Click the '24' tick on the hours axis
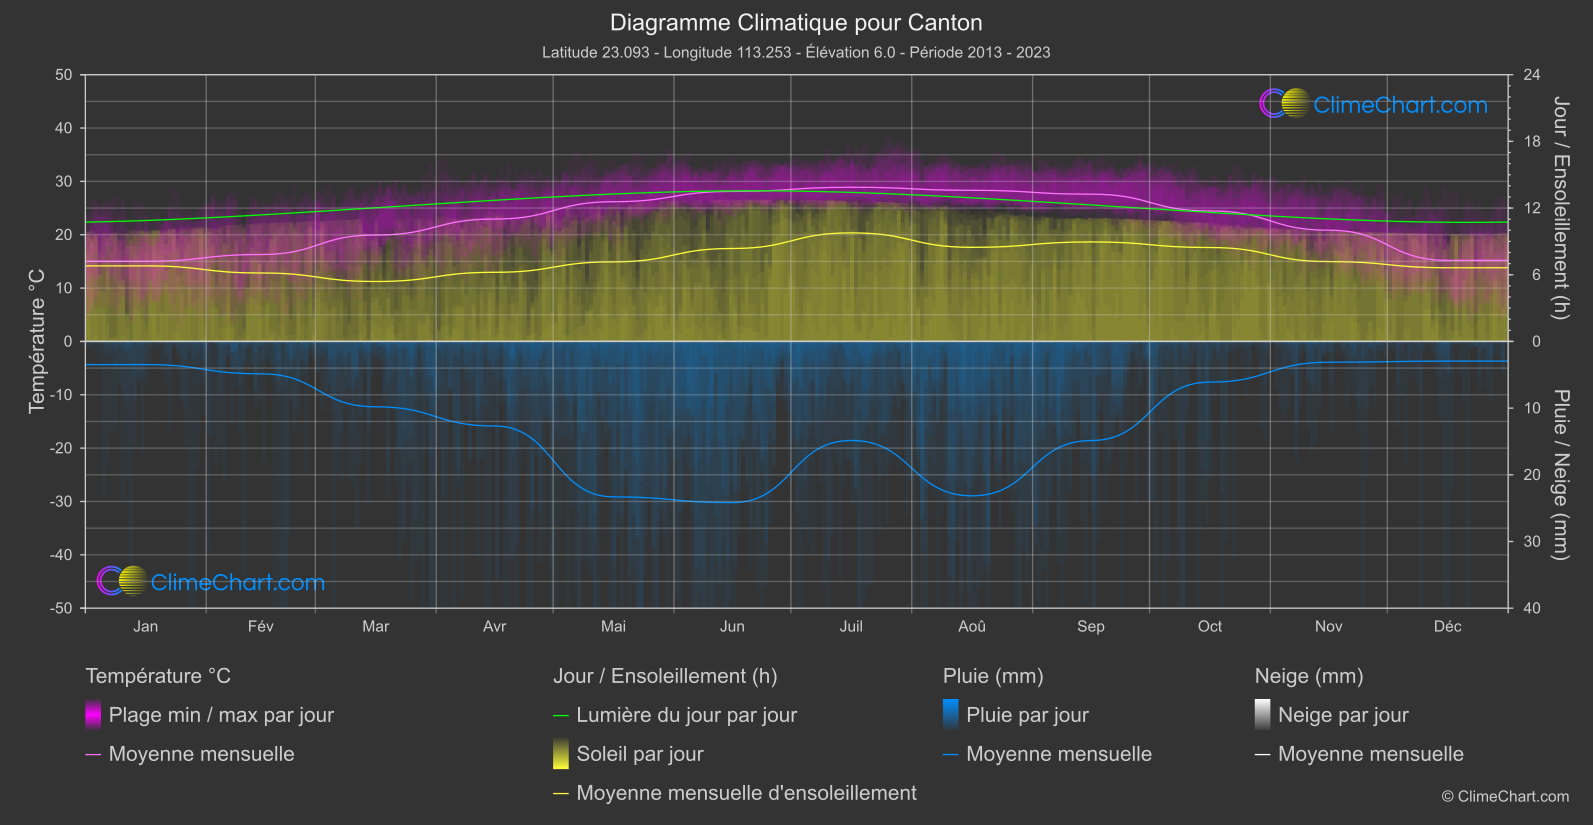1593x825 pixels. (x=1532, y=75)
